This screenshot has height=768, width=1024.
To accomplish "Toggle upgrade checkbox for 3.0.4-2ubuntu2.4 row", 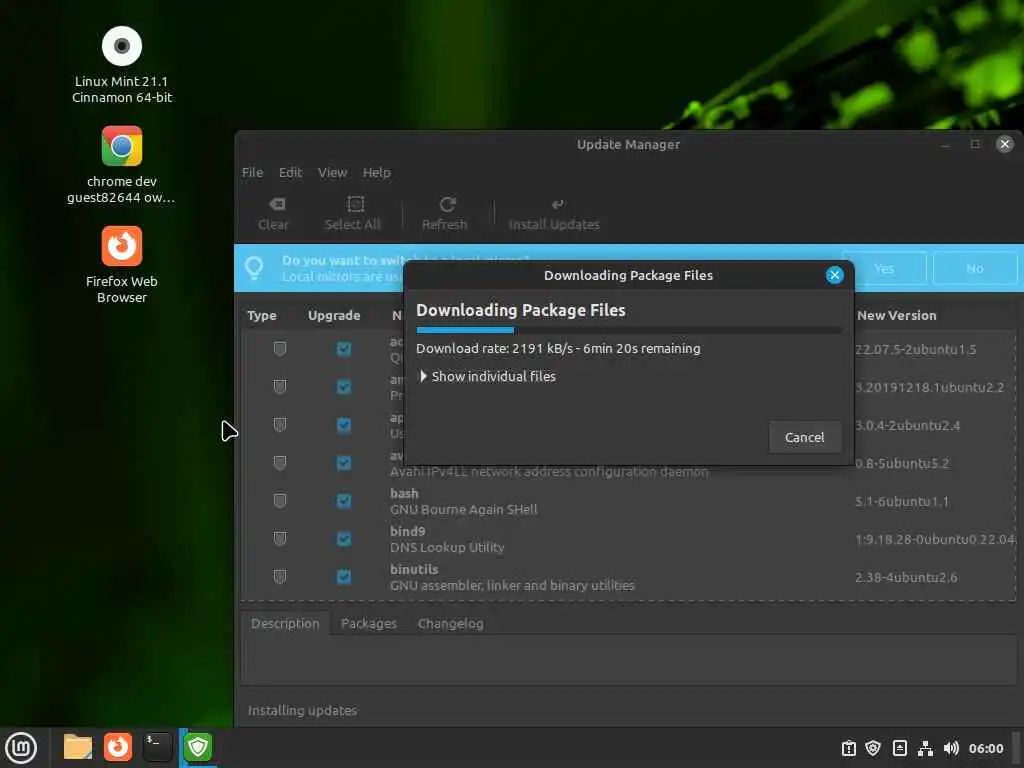I will 344,425.
